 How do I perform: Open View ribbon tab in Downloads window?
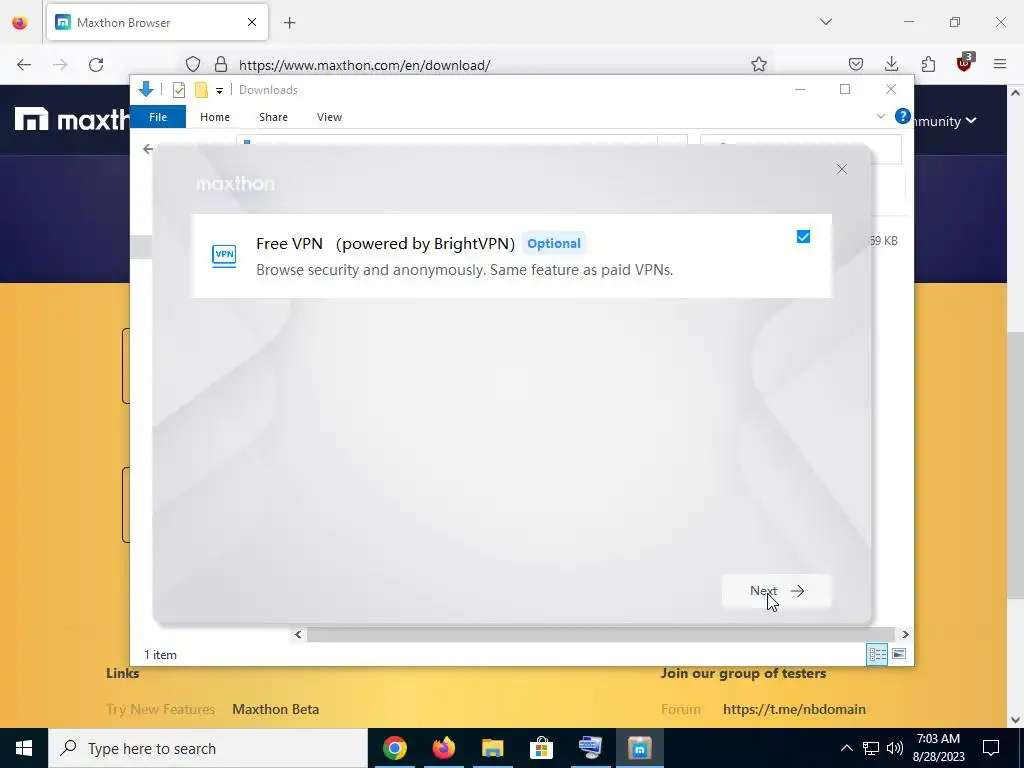pos(329,117)
